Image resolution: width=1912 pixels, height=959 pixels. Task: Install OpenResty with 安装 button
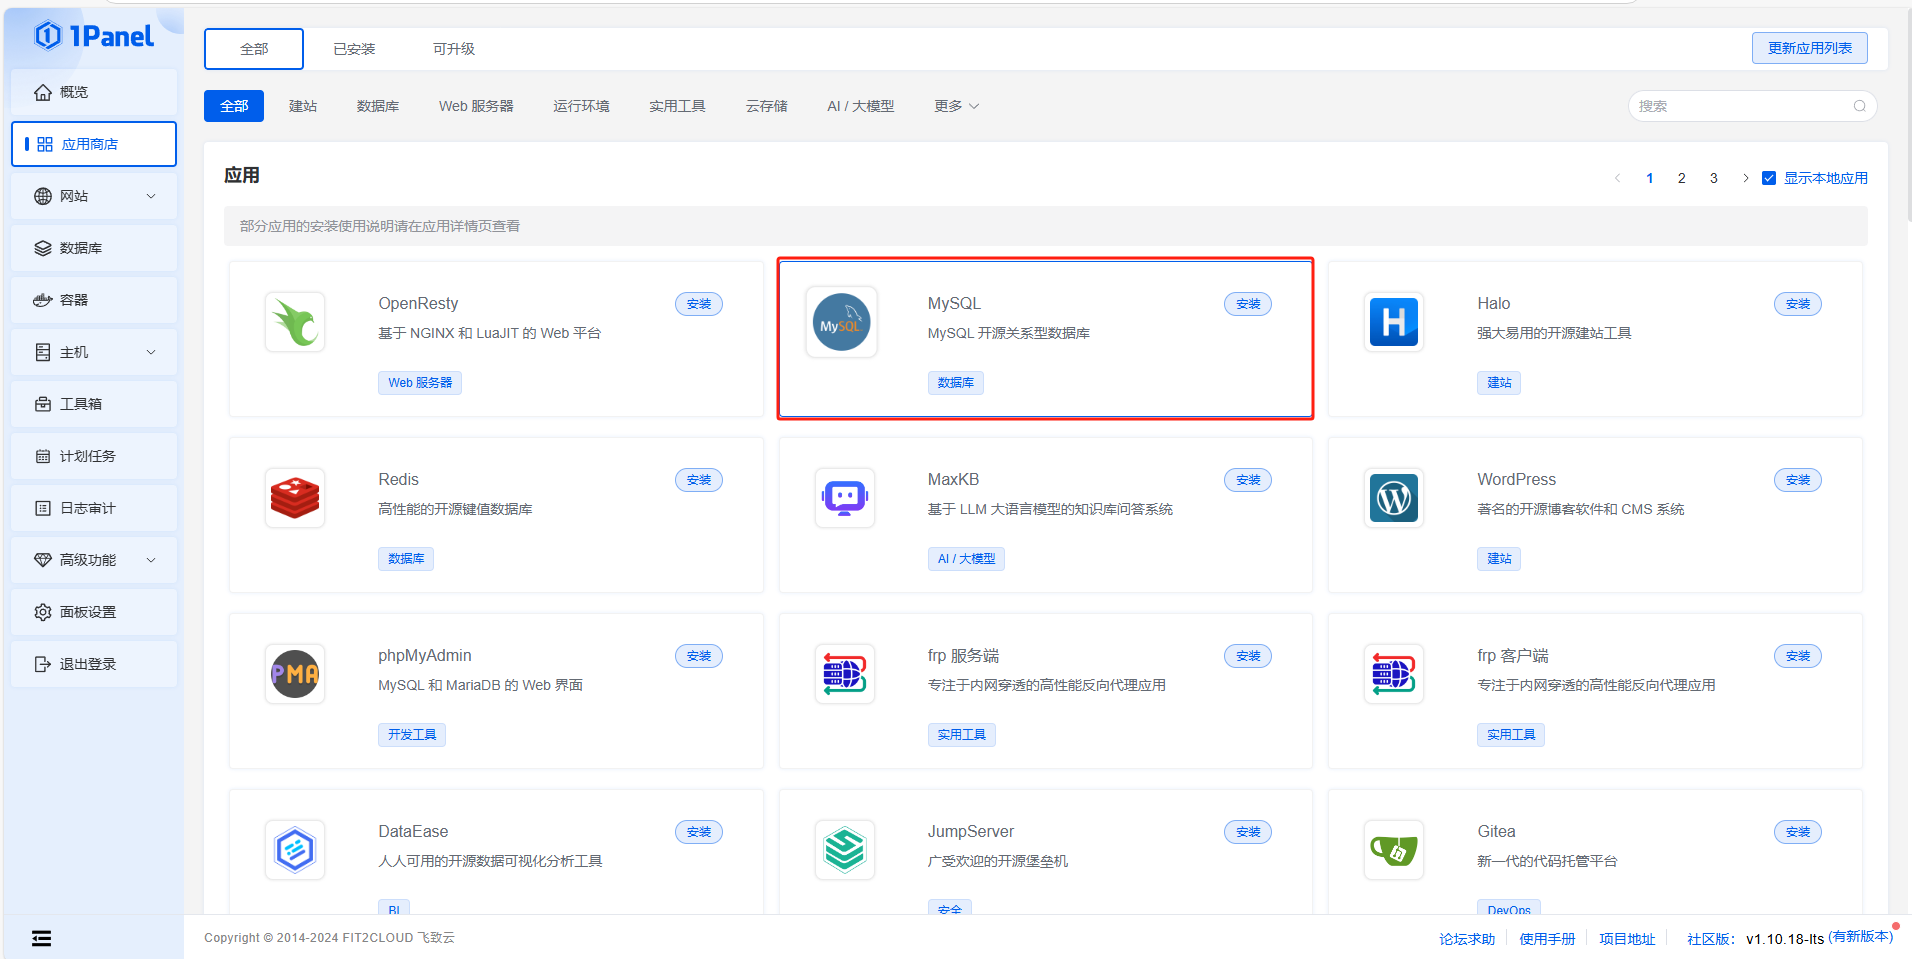pyautogui.click(x=699, y=304)
